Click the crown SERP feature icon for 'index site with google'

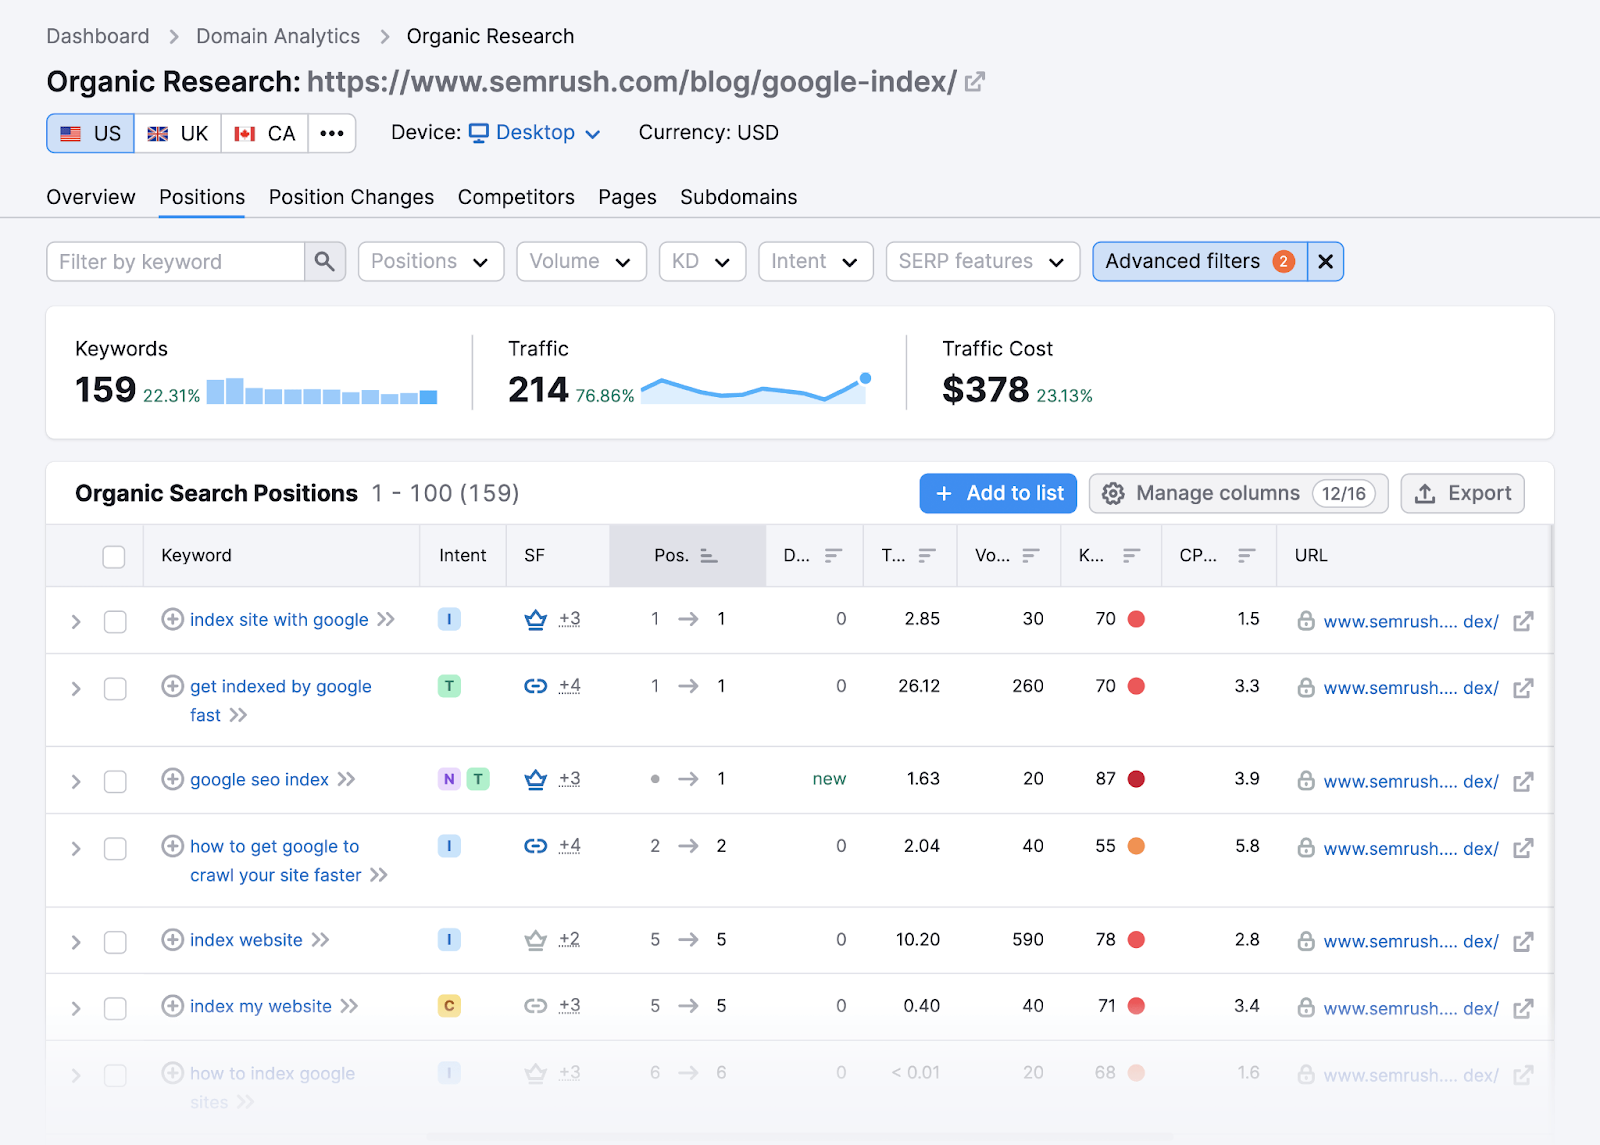tap(535, 619)
